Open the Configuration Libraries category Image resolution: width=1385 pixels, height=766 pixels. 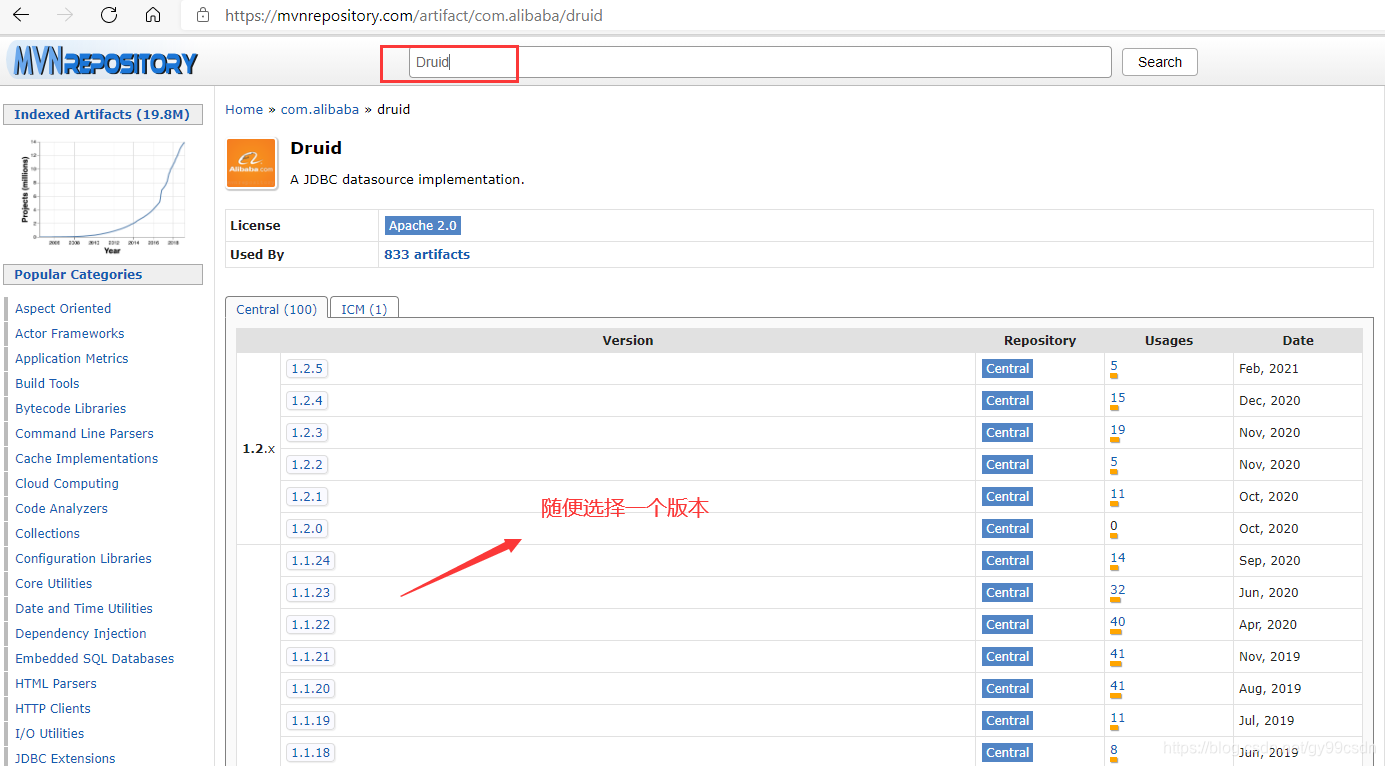tap(84, 559)
